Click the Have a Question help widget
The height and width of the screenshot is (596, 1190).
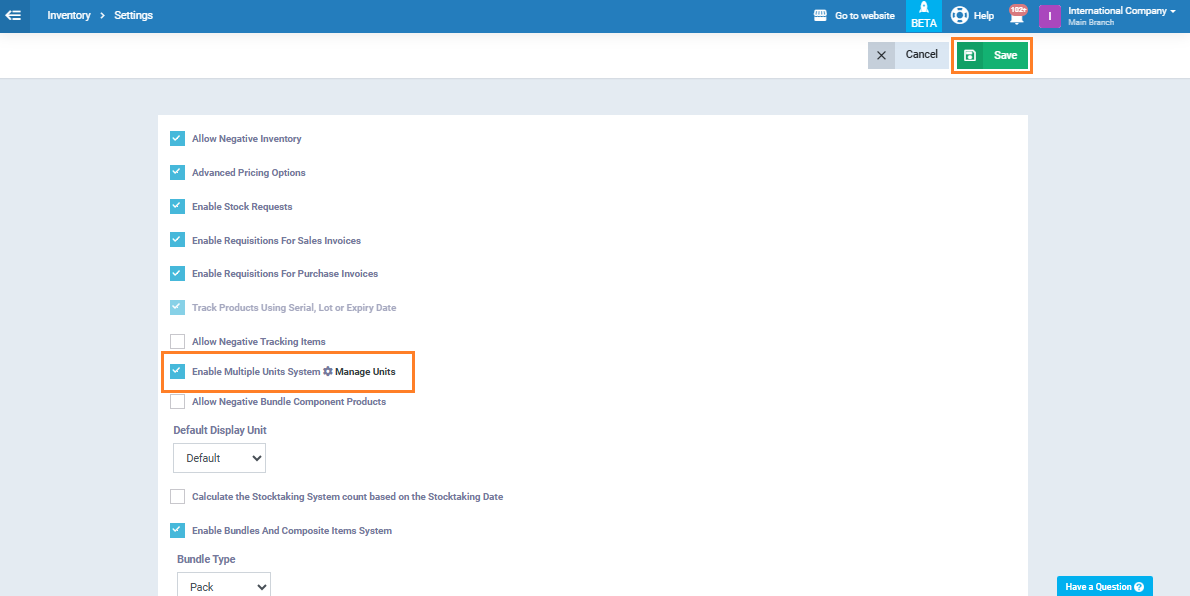point(1104,586)
